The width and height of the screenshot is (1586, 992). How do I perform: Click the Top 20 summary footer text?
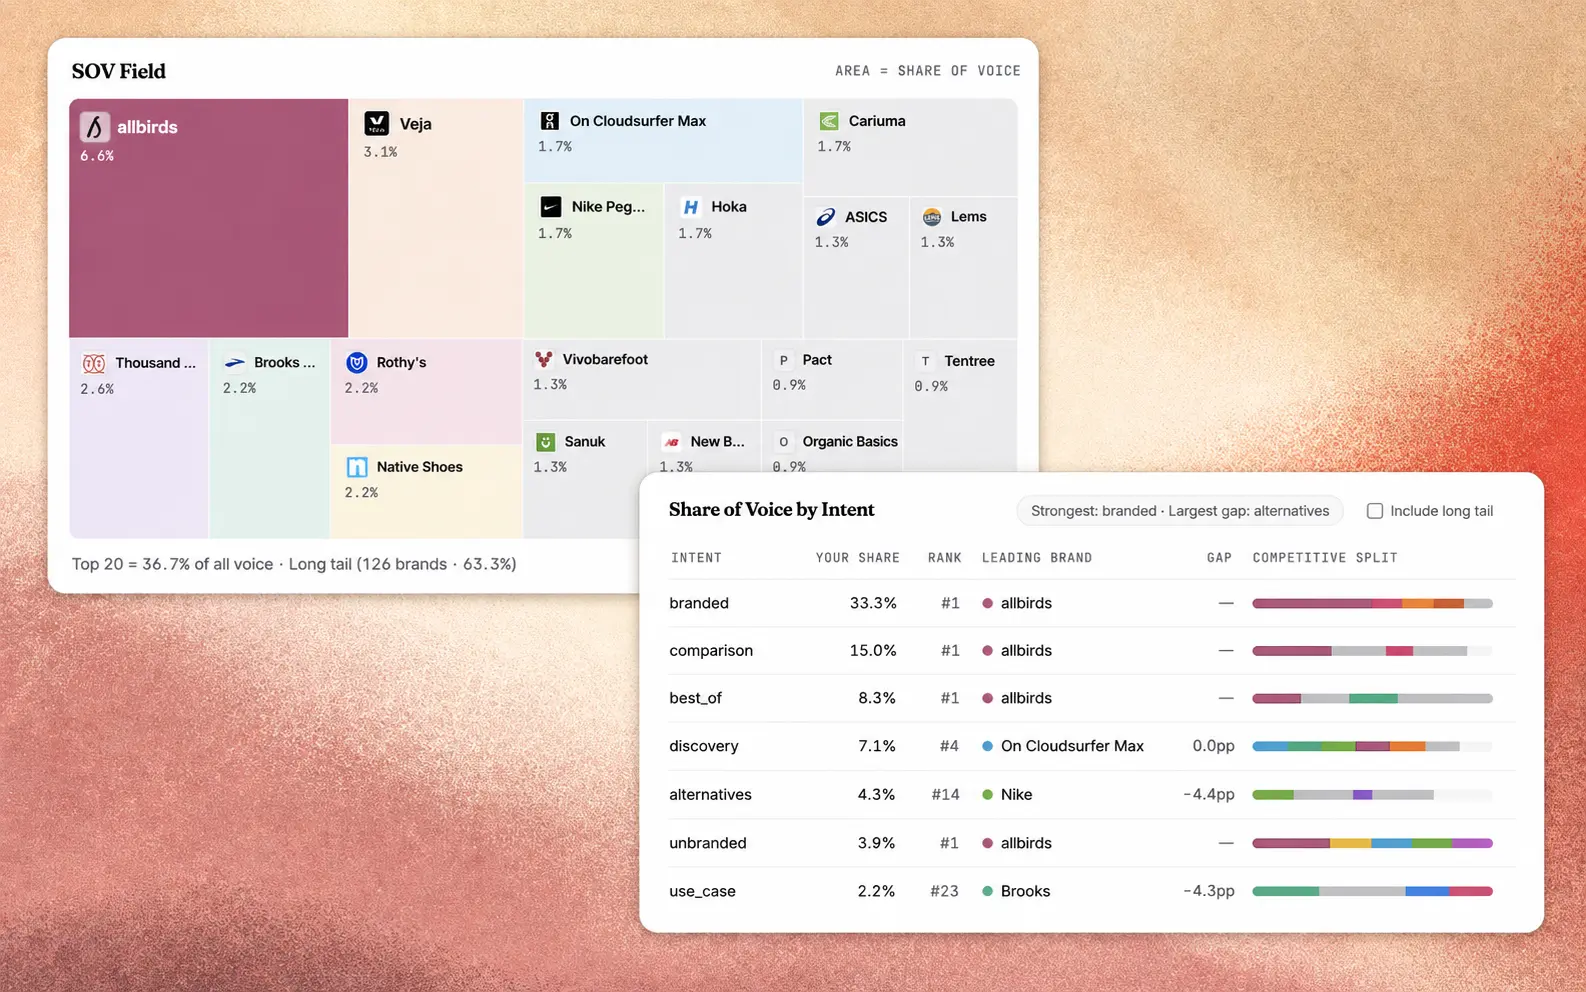click(294, 564)
